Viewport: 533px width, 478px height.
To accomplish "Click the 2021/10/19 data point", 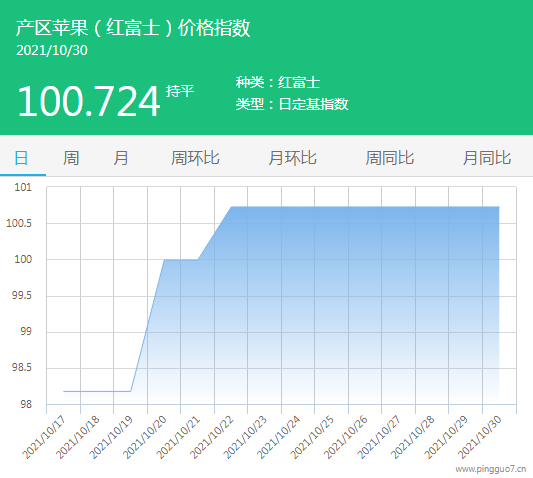I will click(131, 391).
